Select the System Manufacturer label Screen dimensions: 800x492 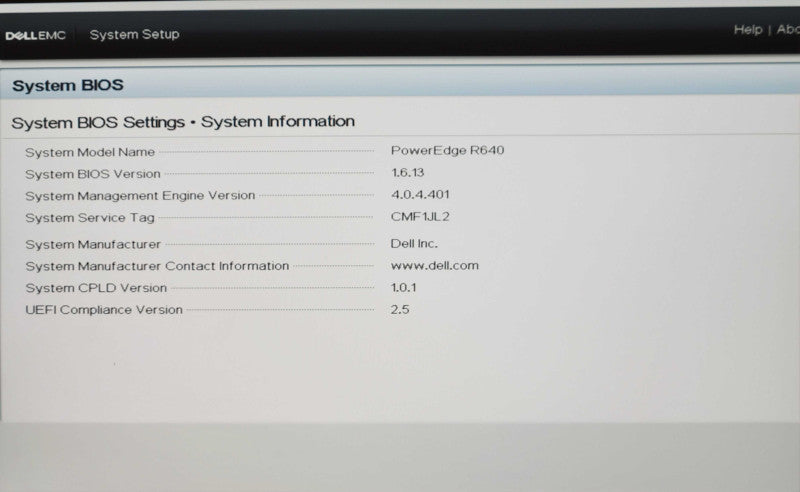93,244
